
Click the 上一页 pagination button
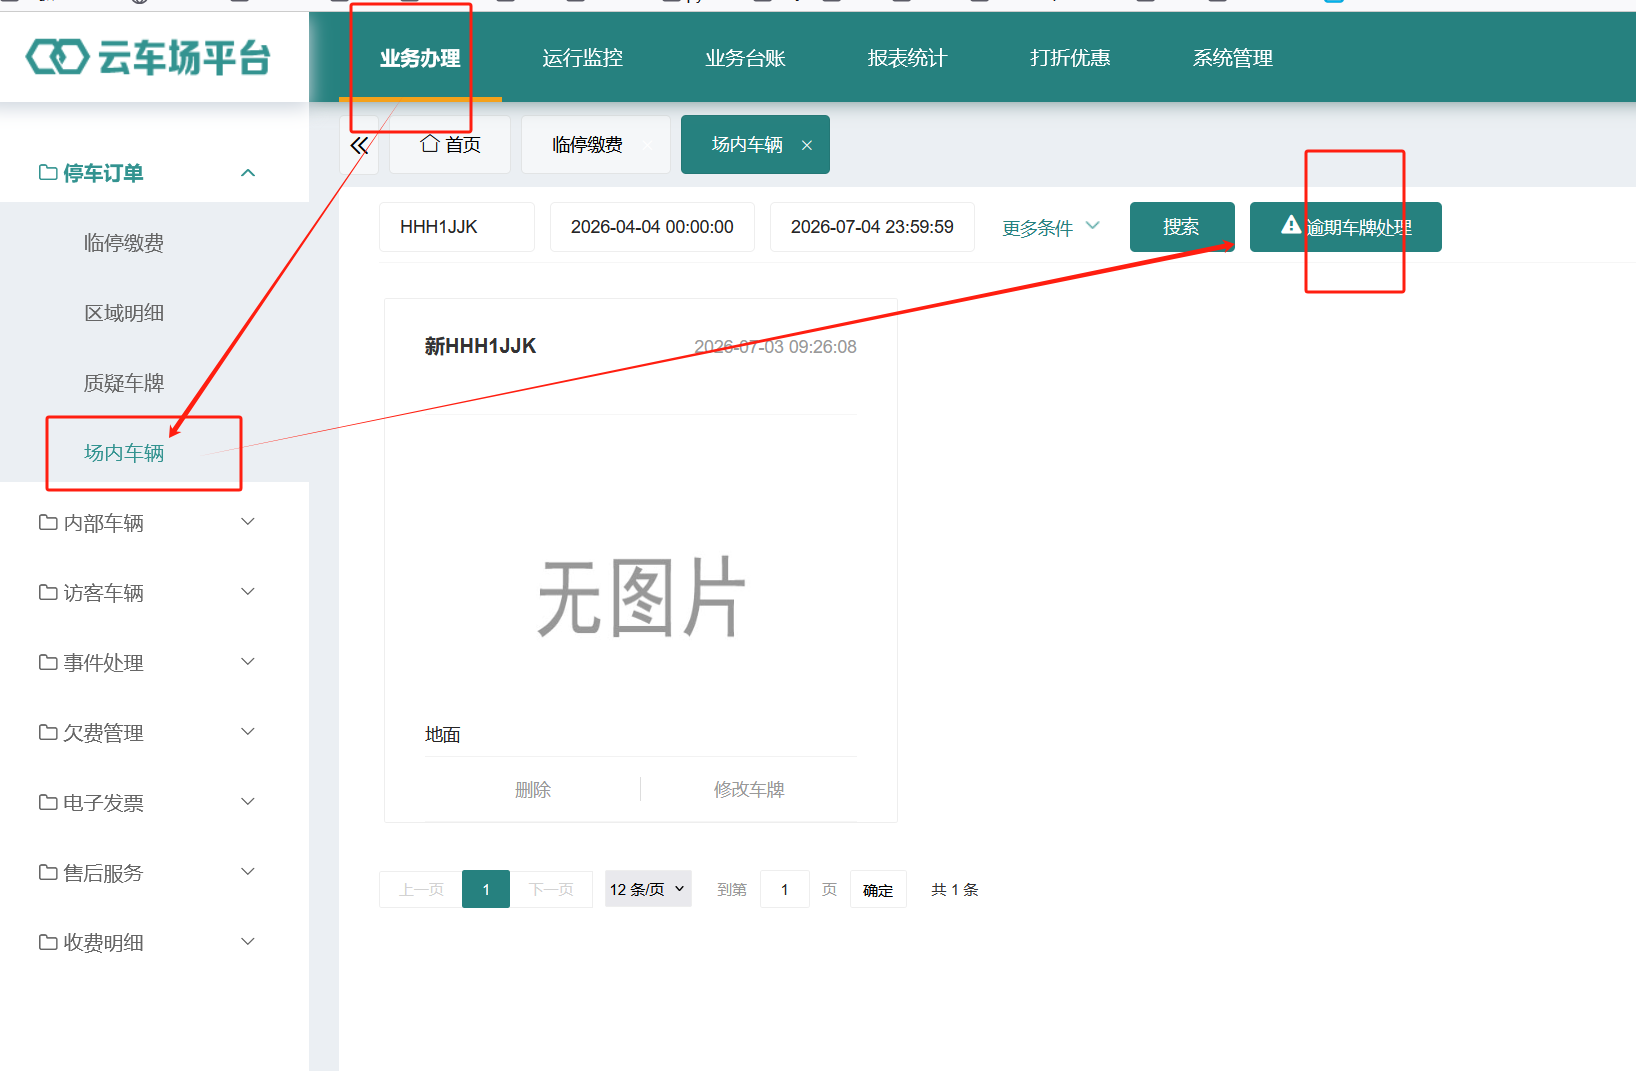pos(421,889)
